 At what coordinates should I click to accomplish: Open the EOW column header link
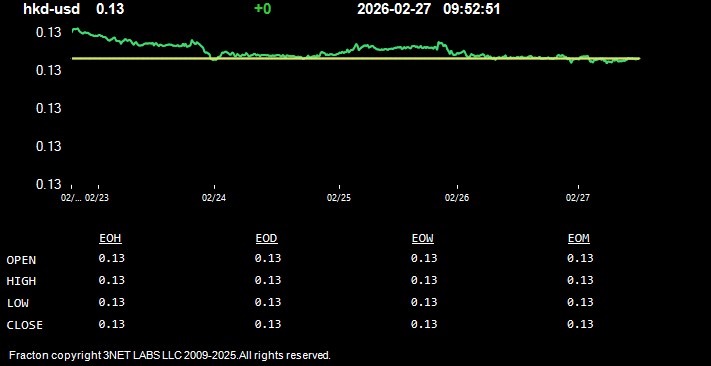[423, 239]
